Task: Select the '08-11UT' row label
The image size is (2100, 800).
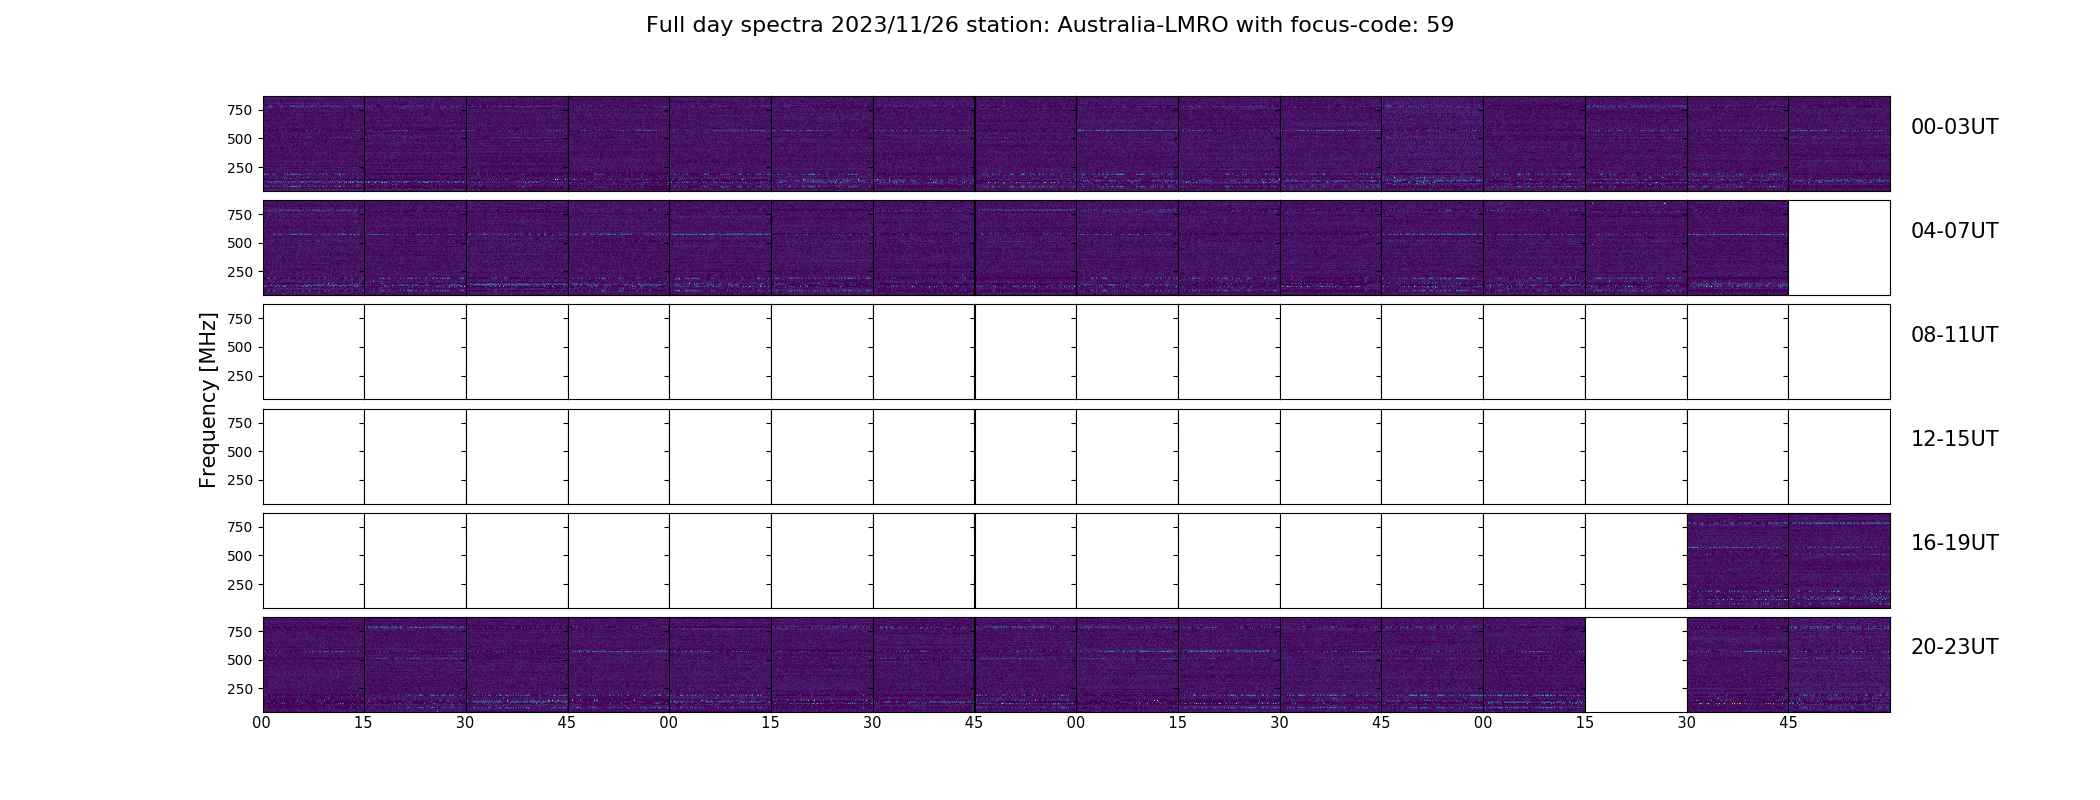Action: (x=1954, y=335)
